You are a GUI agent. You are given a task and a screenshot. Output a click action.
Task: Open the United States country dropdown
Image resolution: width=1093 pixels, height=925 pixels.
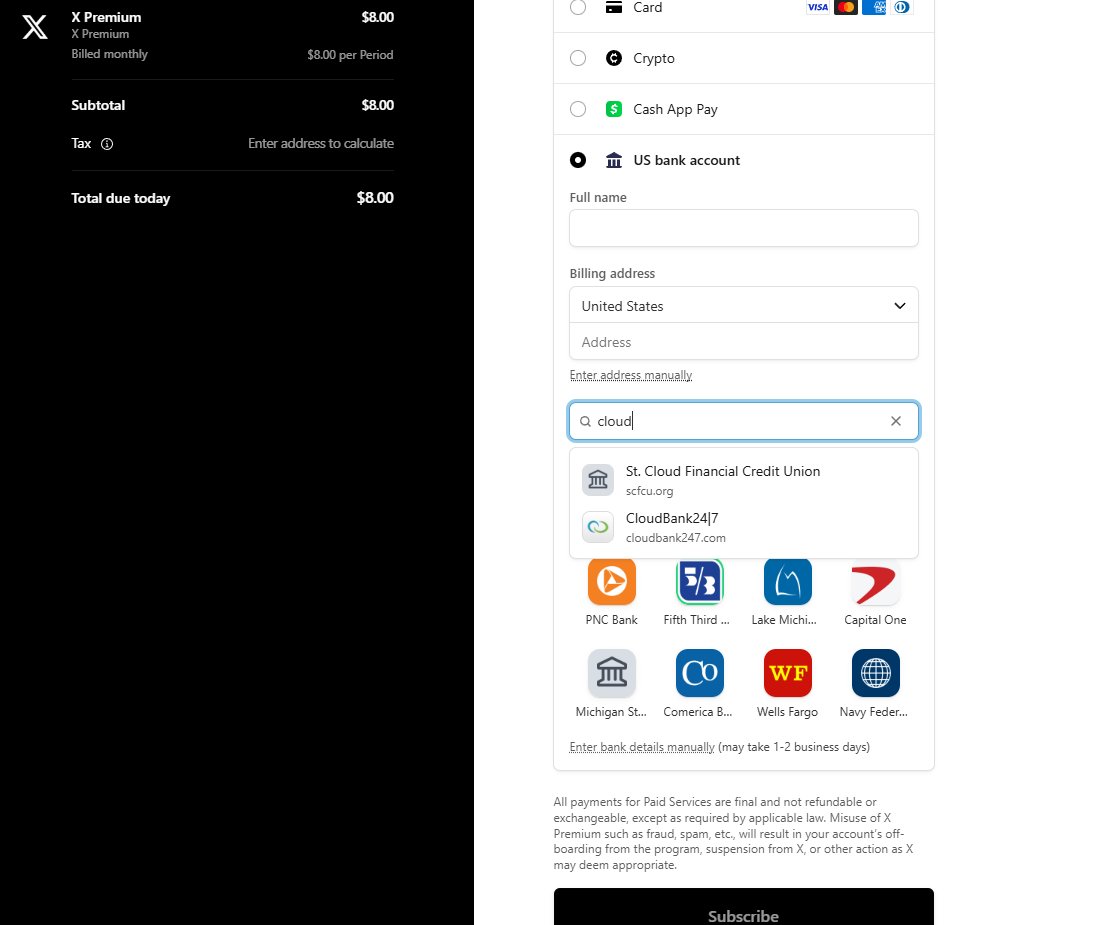(x=744, y=305)
